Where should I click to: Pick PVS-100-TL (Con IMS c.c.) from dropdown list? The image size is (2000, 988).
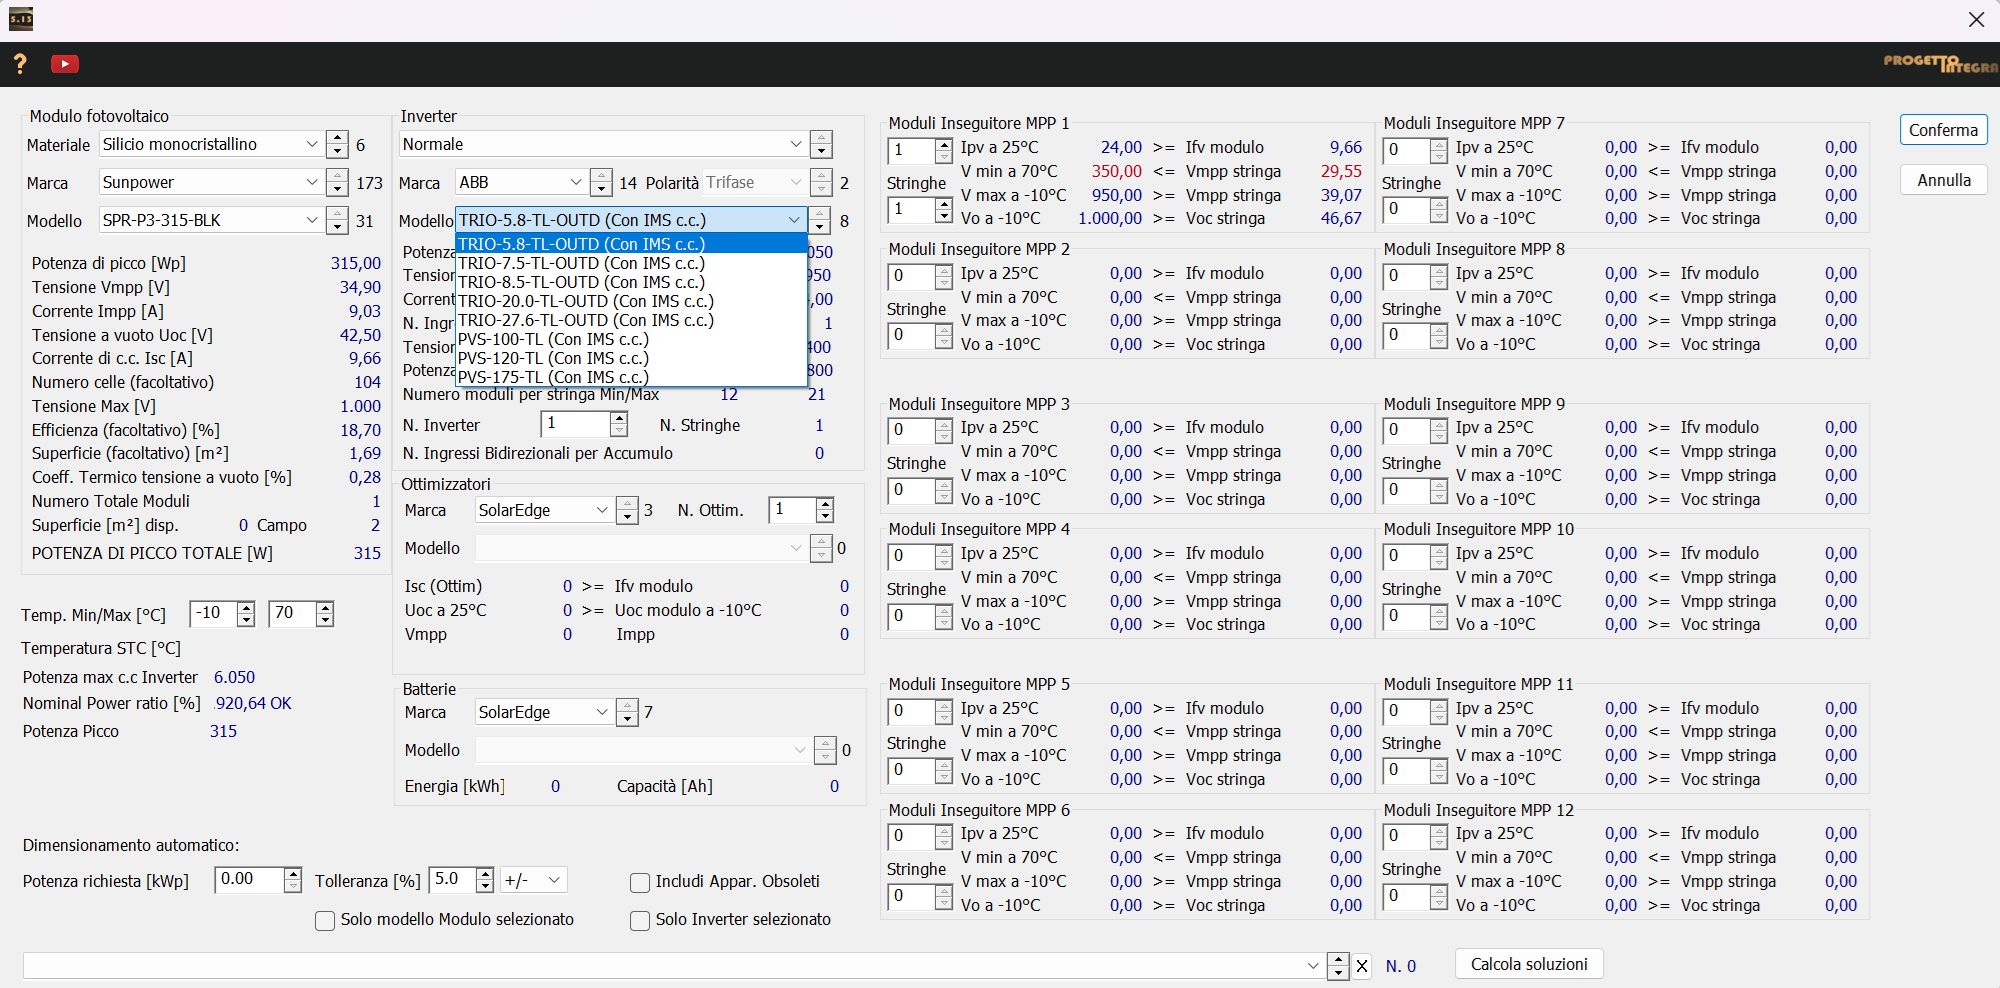coord(630,339)
